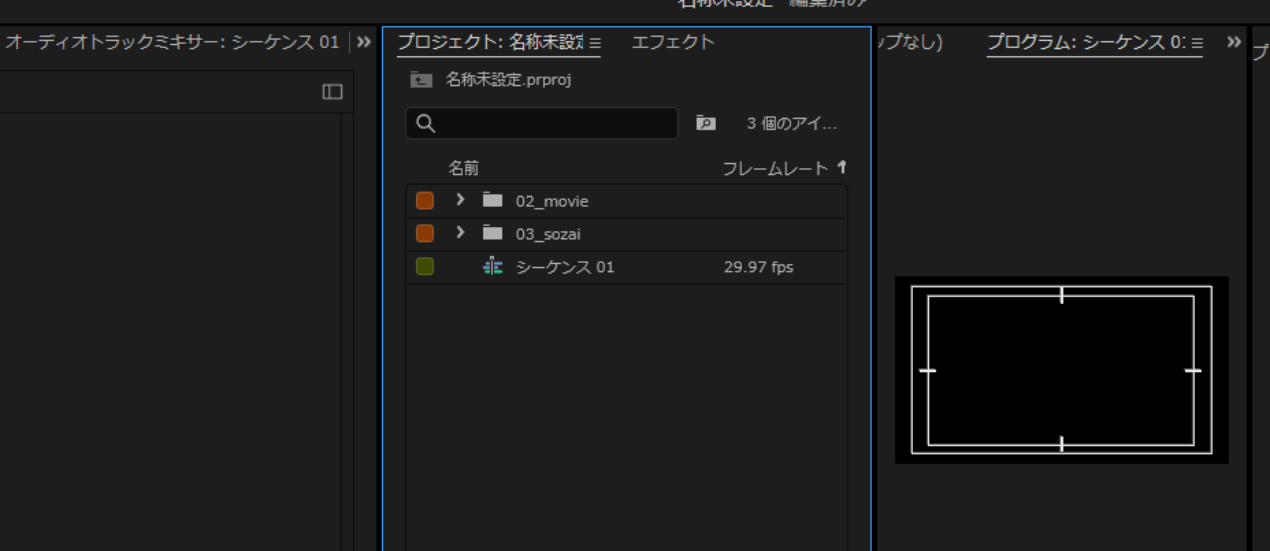Click the magnifier icon in the Project search box
Viewport: 1270px width, 551px height.
425,123
